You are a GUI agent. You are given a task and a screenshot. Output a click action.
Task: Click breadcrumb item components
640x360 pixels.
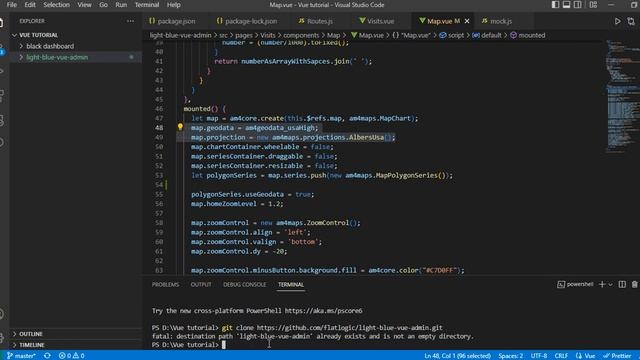coord(301,35)
